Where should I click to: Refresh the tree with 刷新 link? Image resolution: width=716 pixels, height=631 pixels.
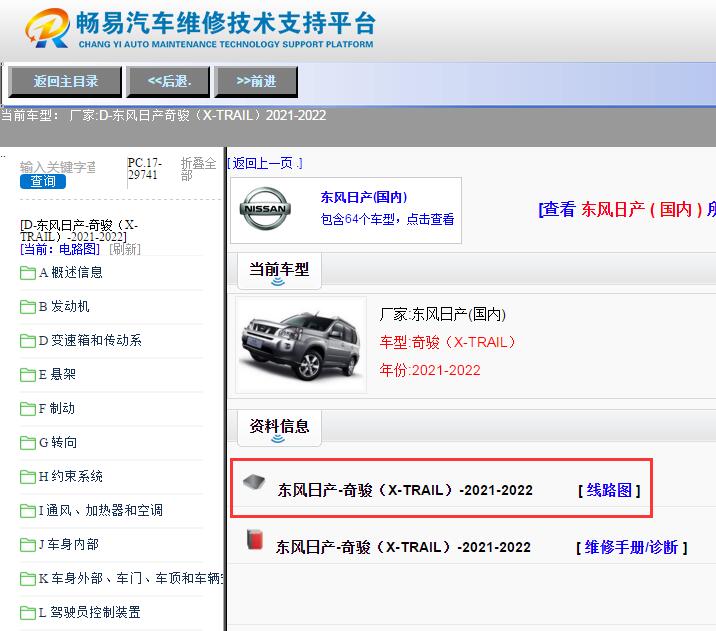pos(125,249)
